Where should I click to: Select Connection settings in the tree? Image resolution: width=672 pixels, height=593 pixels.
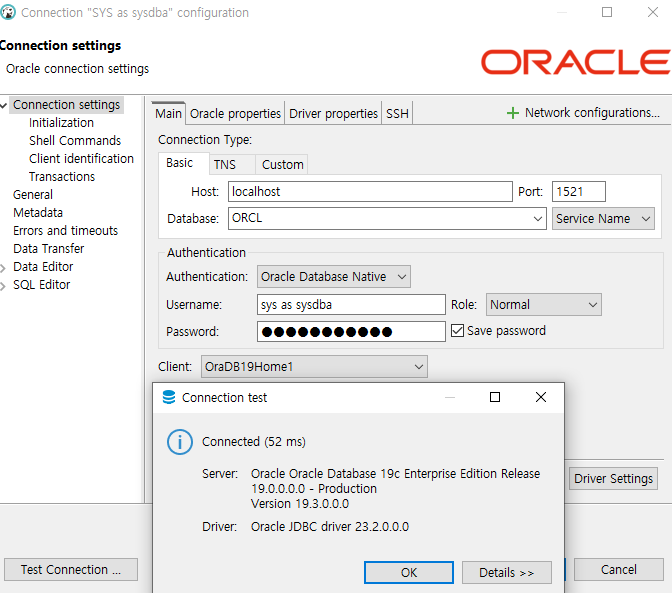(66, 105)
